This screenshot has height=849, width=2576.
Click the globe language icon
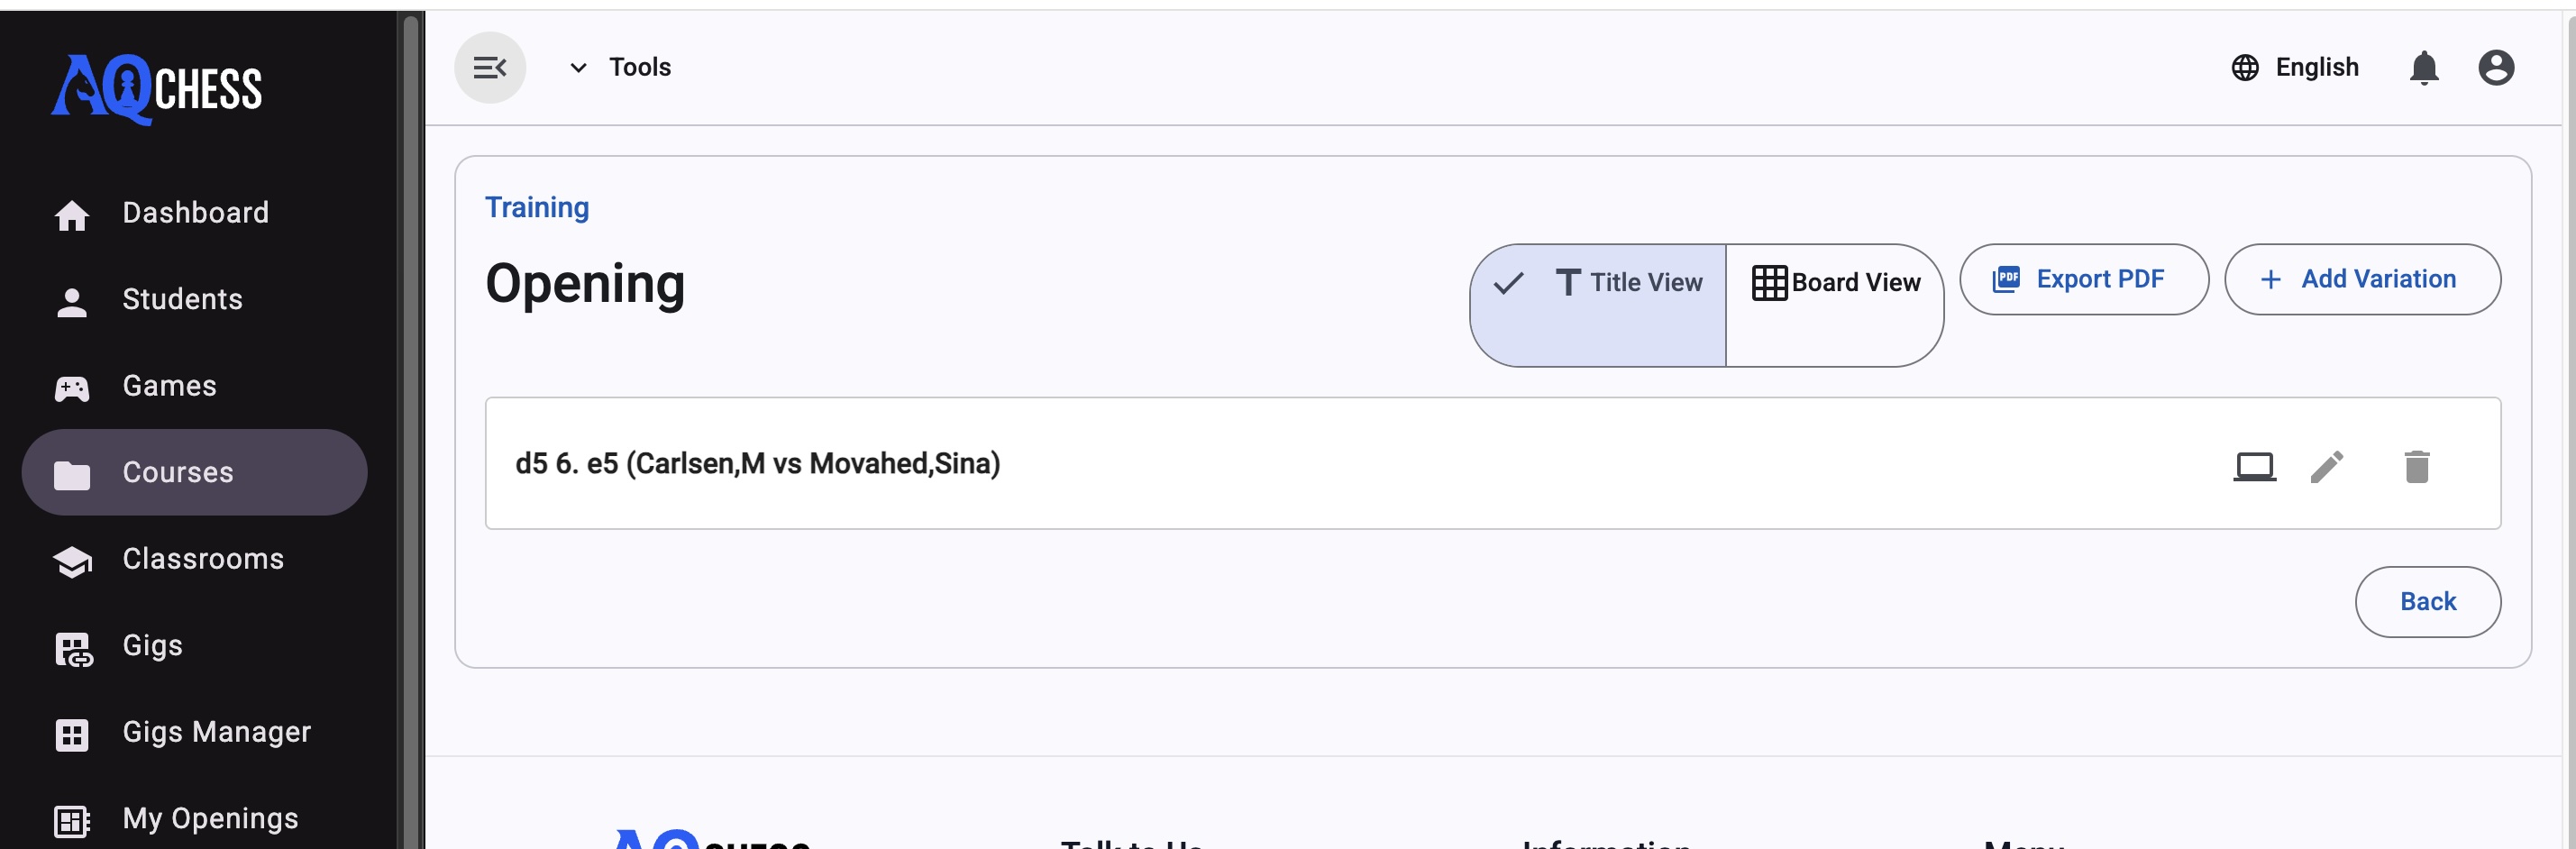[x=2245, y=68]
